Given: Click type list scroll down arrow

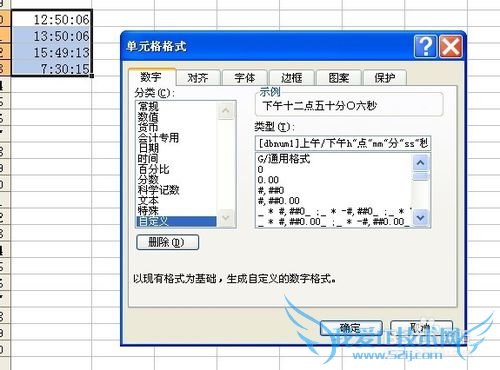Looking at the screenshot, I should pos(421,218).
